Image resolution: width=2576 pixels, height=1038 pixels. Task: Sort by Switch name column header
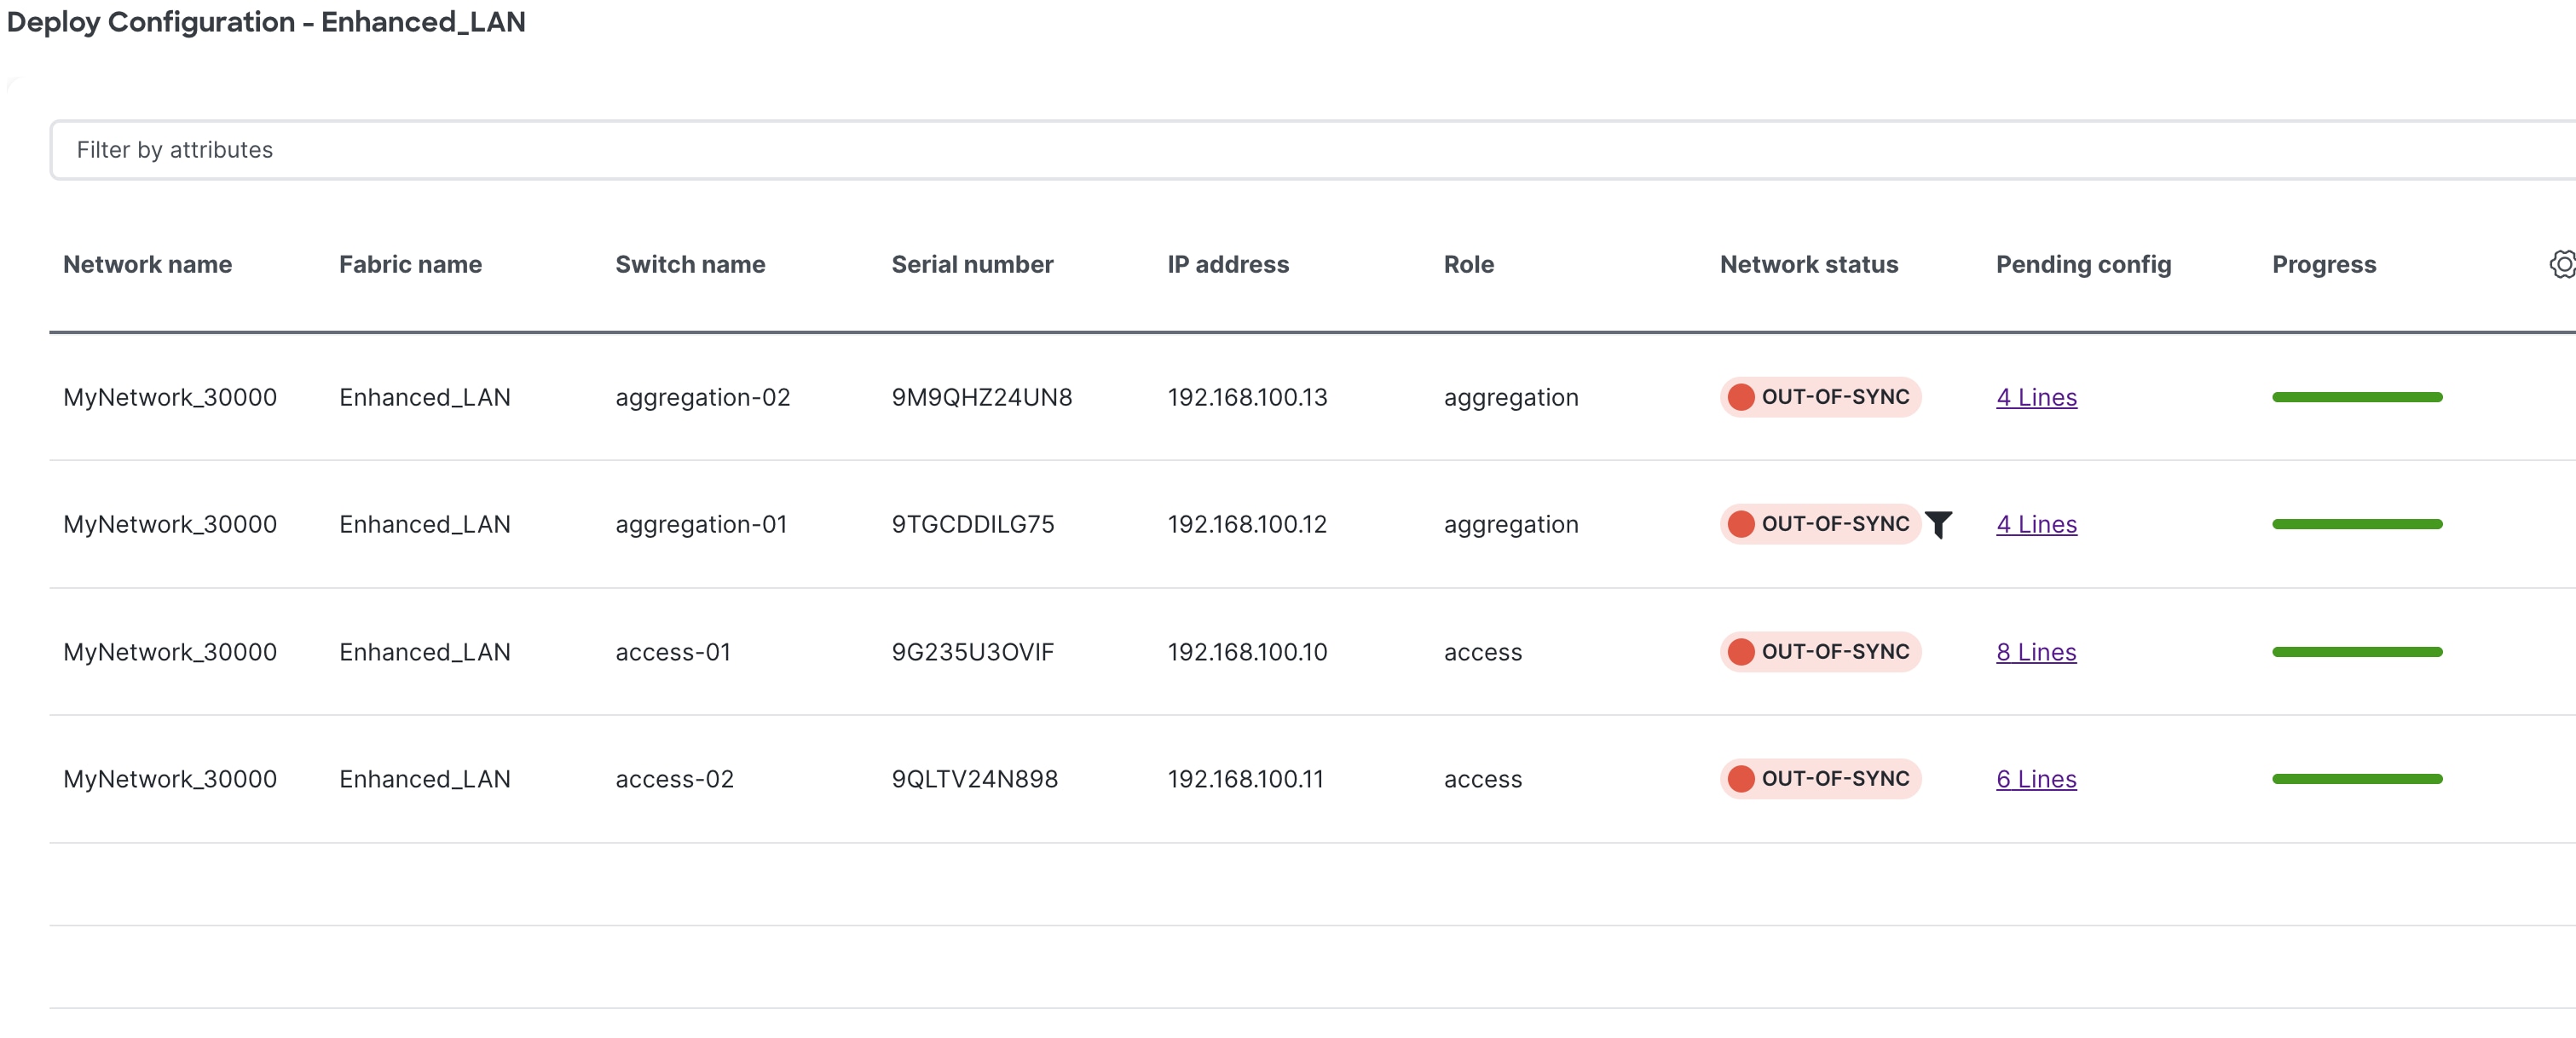(690, 264)
